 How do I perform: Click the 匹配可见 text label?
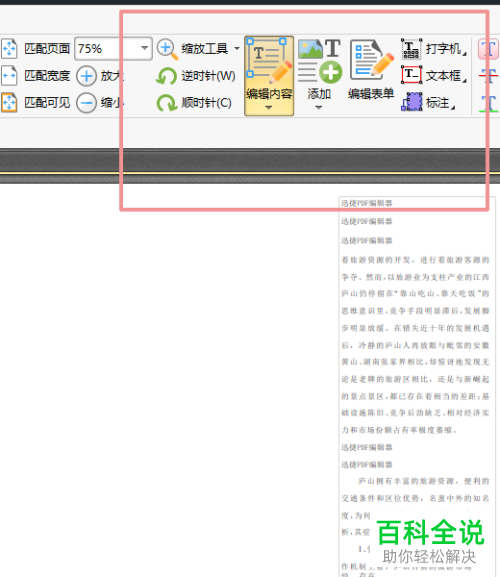(47, 103)
